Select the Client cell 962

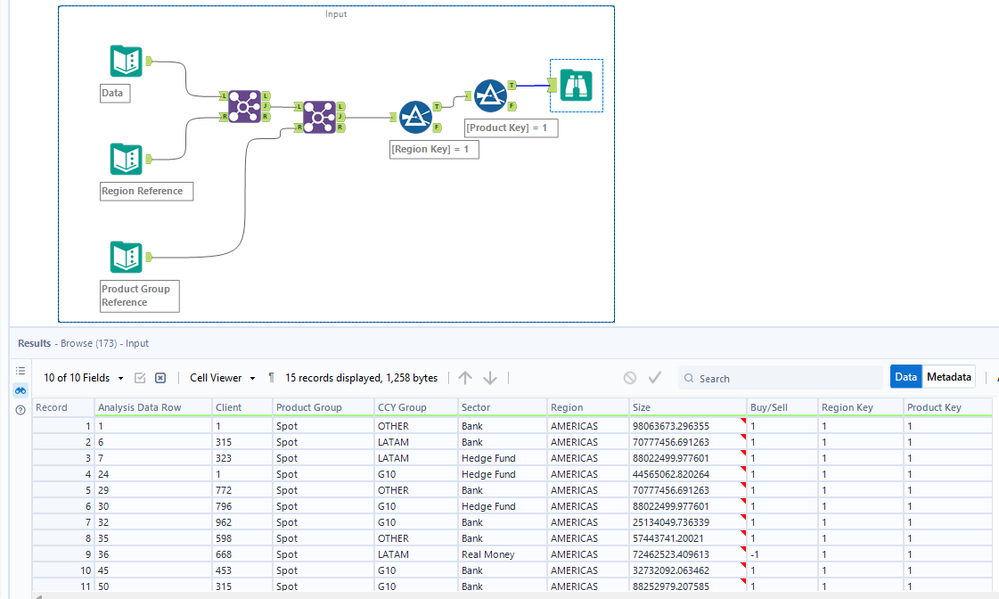pos(242,522)
